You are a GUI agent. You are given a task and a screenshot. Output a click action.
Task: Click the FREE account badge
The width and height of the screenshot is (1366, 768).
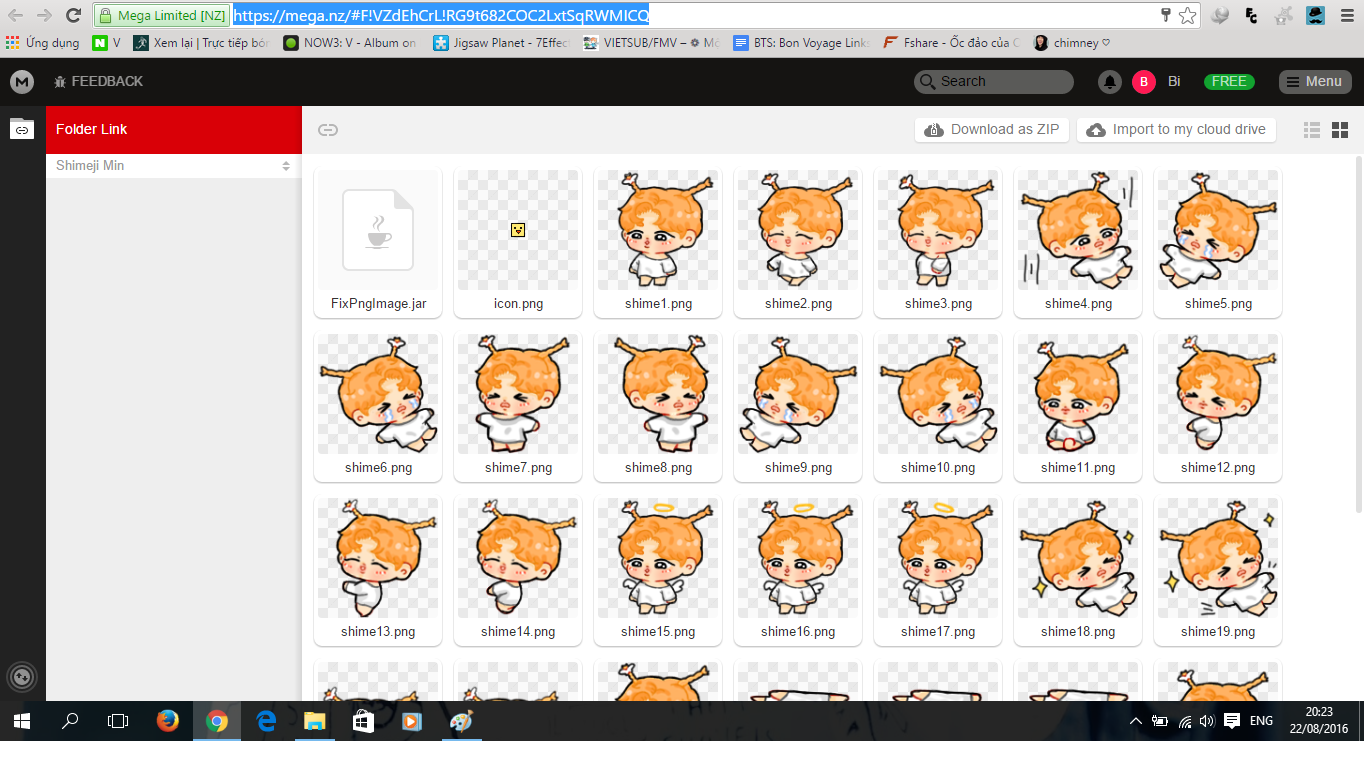pyautogui.click(x=1229, y=82)
